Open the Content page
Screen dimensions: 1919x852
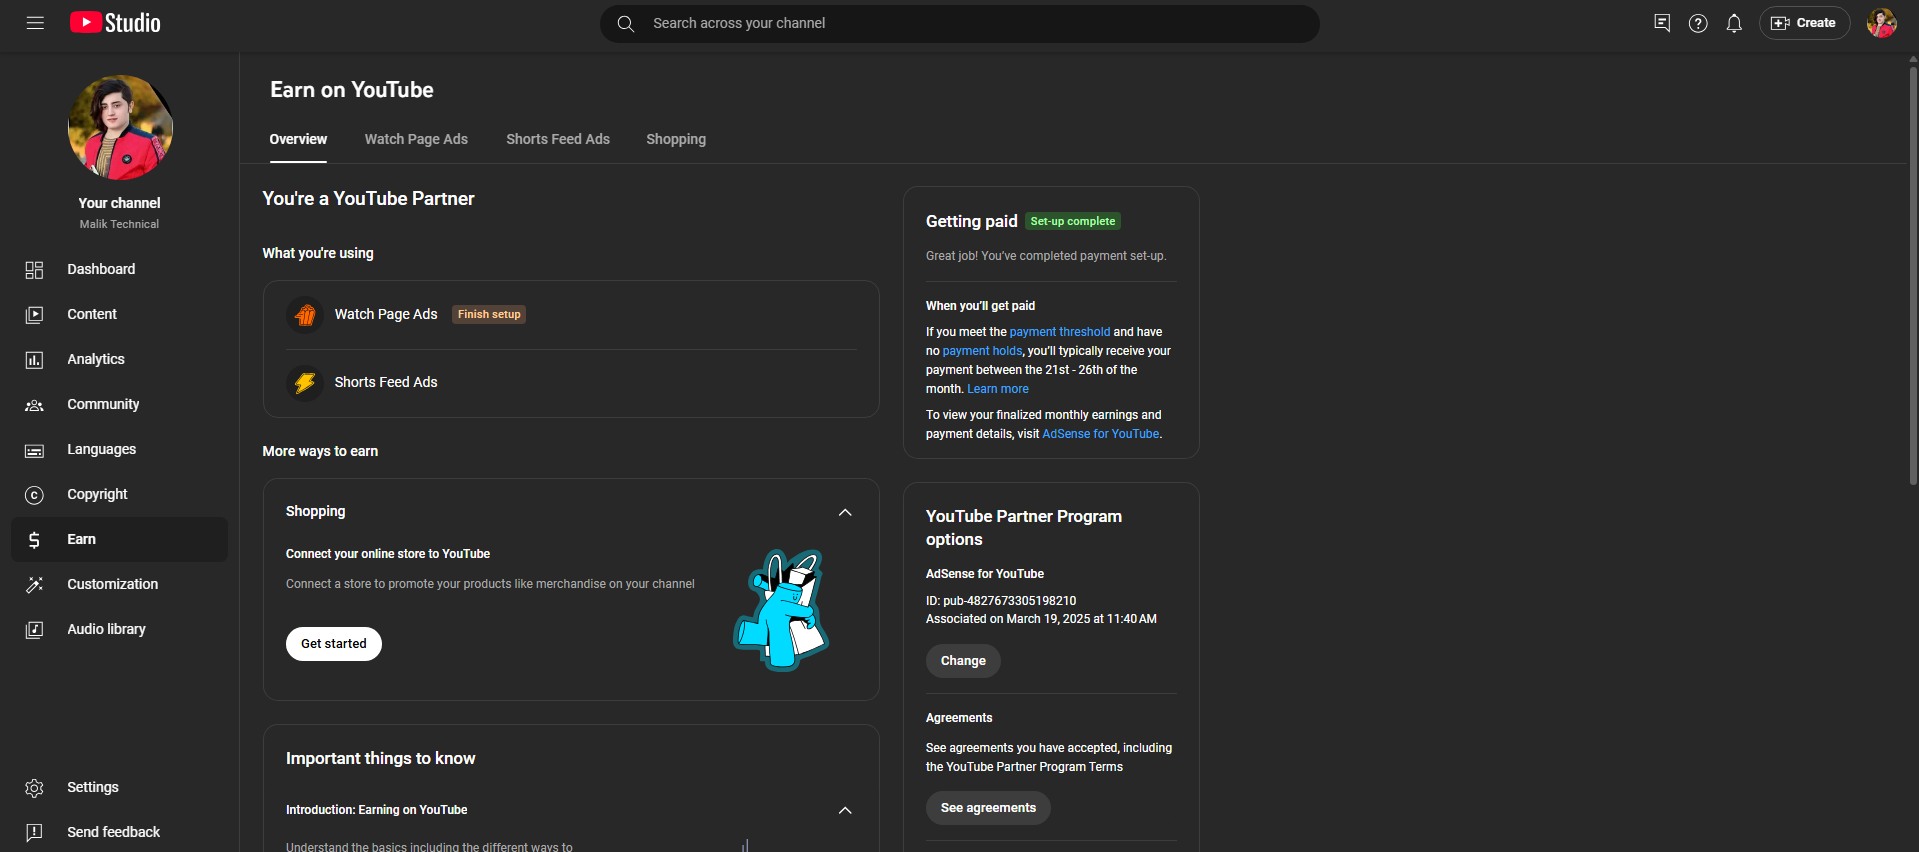point(92,314)
